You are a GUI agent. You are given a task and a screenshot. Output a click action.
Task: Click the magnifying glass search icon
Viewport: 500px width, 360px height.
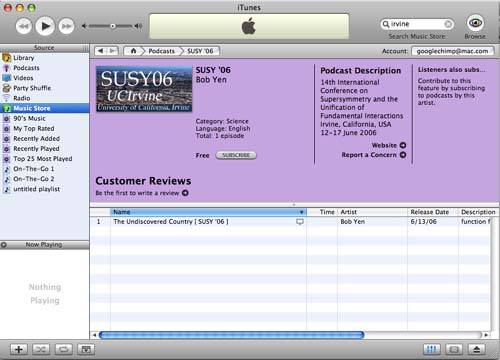coord(386,24)
